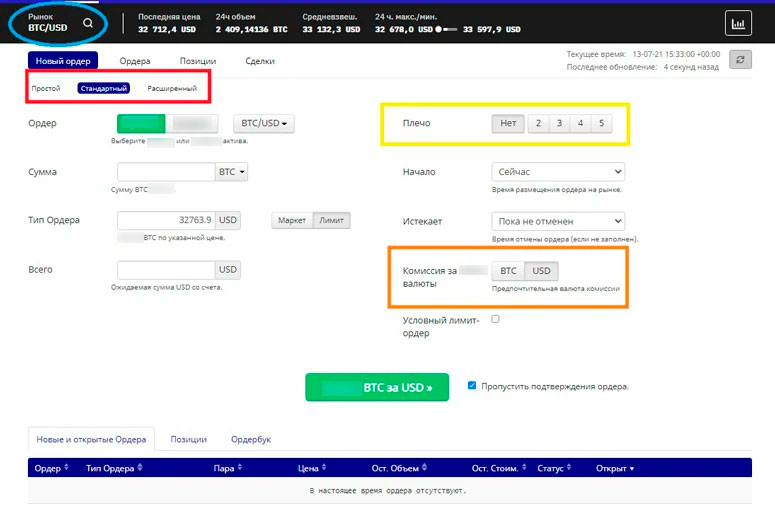Click the refresh update icon

739,61
